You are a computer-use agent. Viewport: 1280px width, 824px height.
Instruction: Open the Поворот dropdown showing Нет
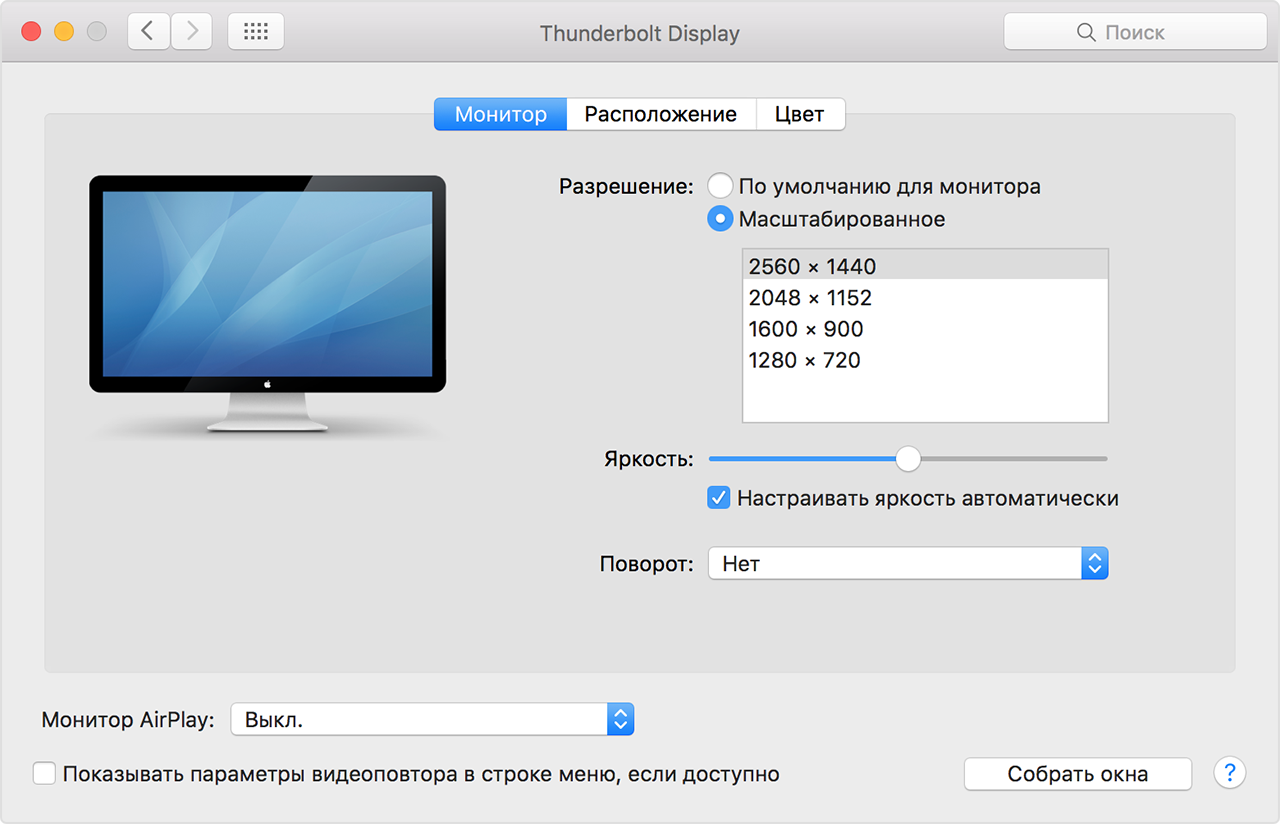pos(908,564)
